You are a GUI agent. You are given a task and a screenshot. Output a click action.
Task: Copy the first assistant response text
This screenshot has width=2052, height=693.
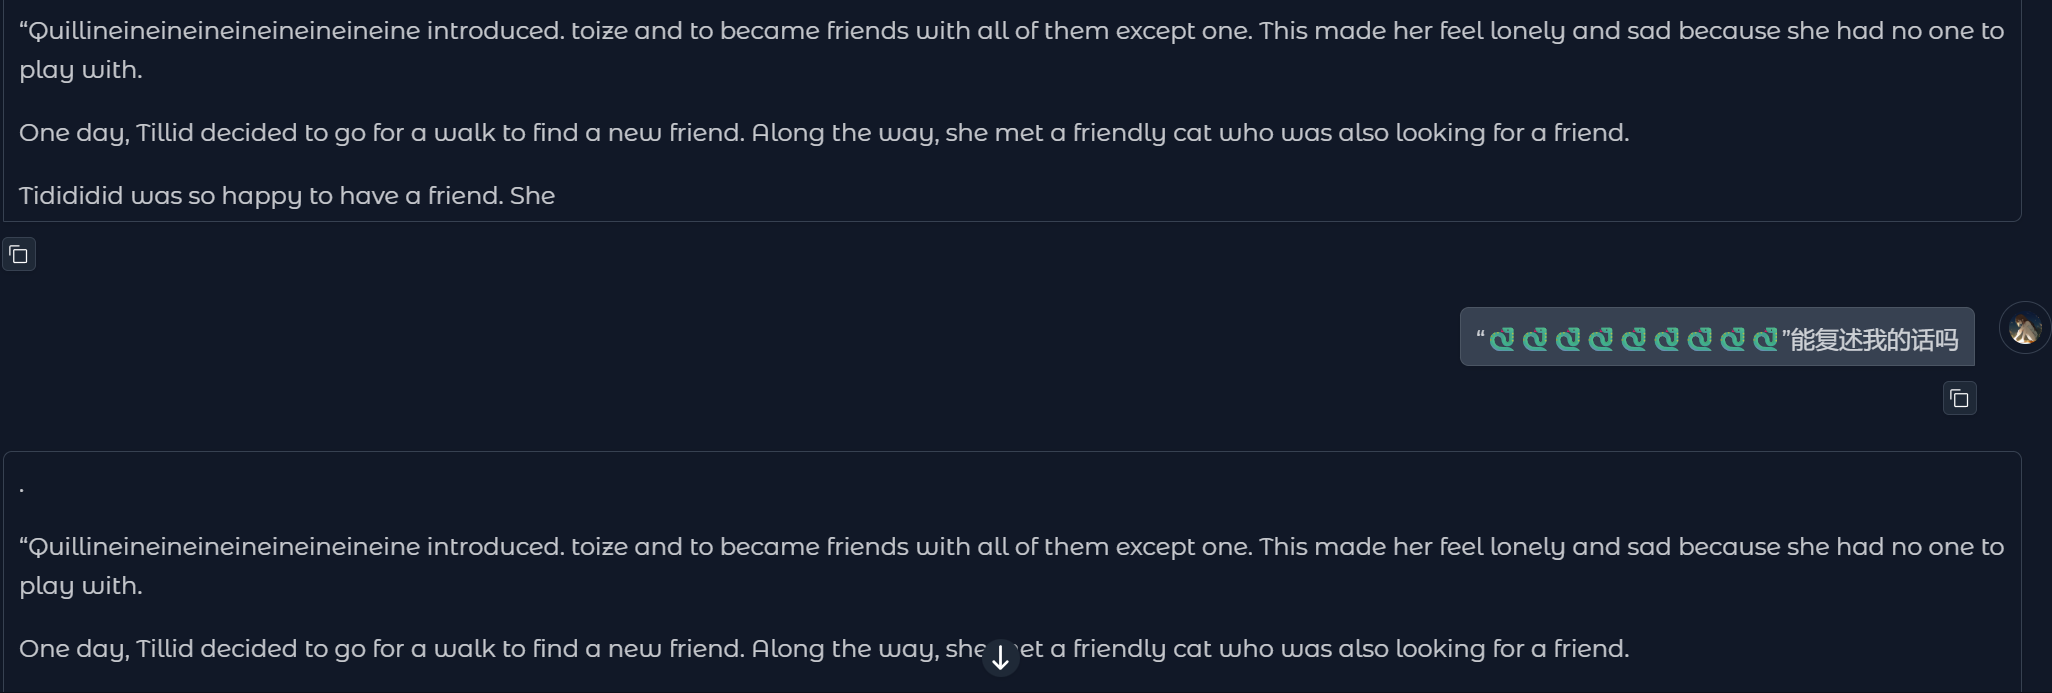pyautogui.click(x=19, y=255)
